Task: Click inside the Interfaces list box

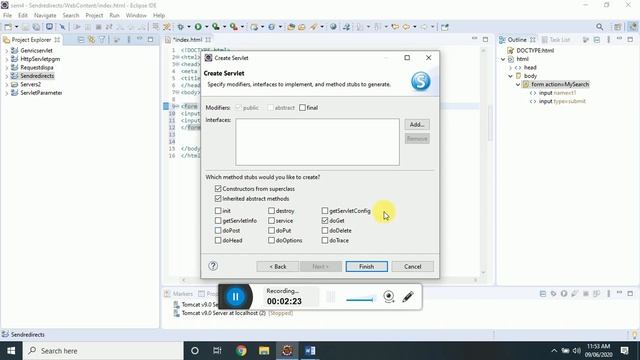Action: [317, 142]
